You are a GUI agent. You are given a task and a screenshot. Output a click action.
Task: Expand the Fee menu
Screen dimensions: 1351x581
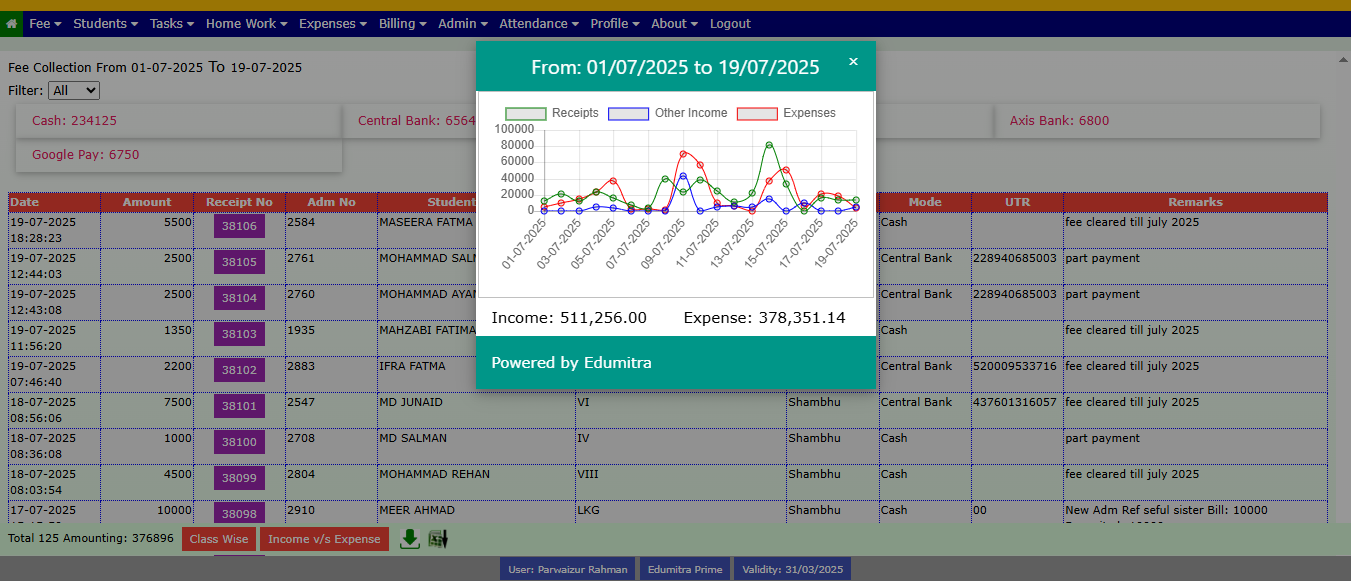click(44, 23)
